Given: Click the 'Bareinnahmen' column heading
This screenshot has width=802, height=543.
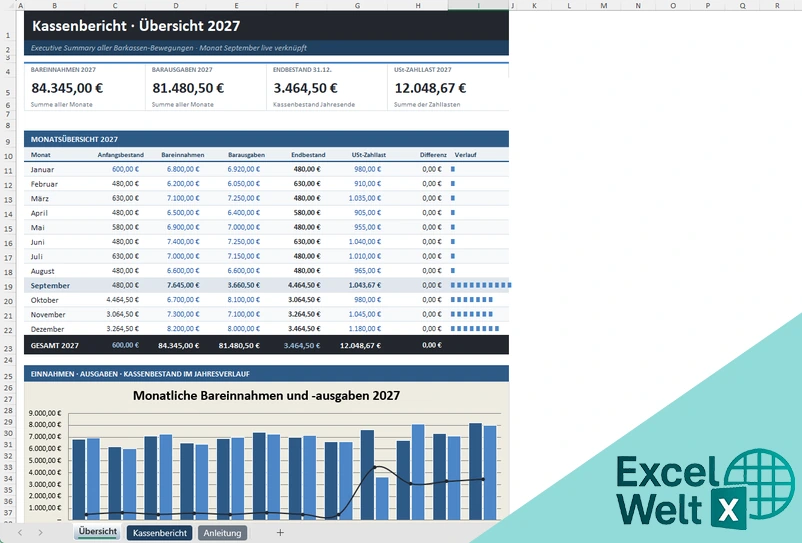Looking at the screenshot, I should (183, 154).
